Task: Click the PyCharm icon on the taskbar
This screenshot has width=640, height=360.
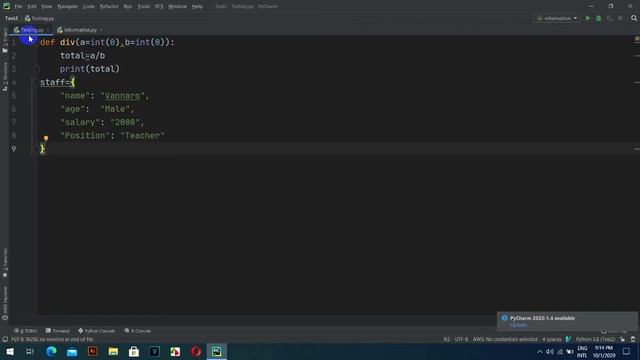Action: [216, 351]
